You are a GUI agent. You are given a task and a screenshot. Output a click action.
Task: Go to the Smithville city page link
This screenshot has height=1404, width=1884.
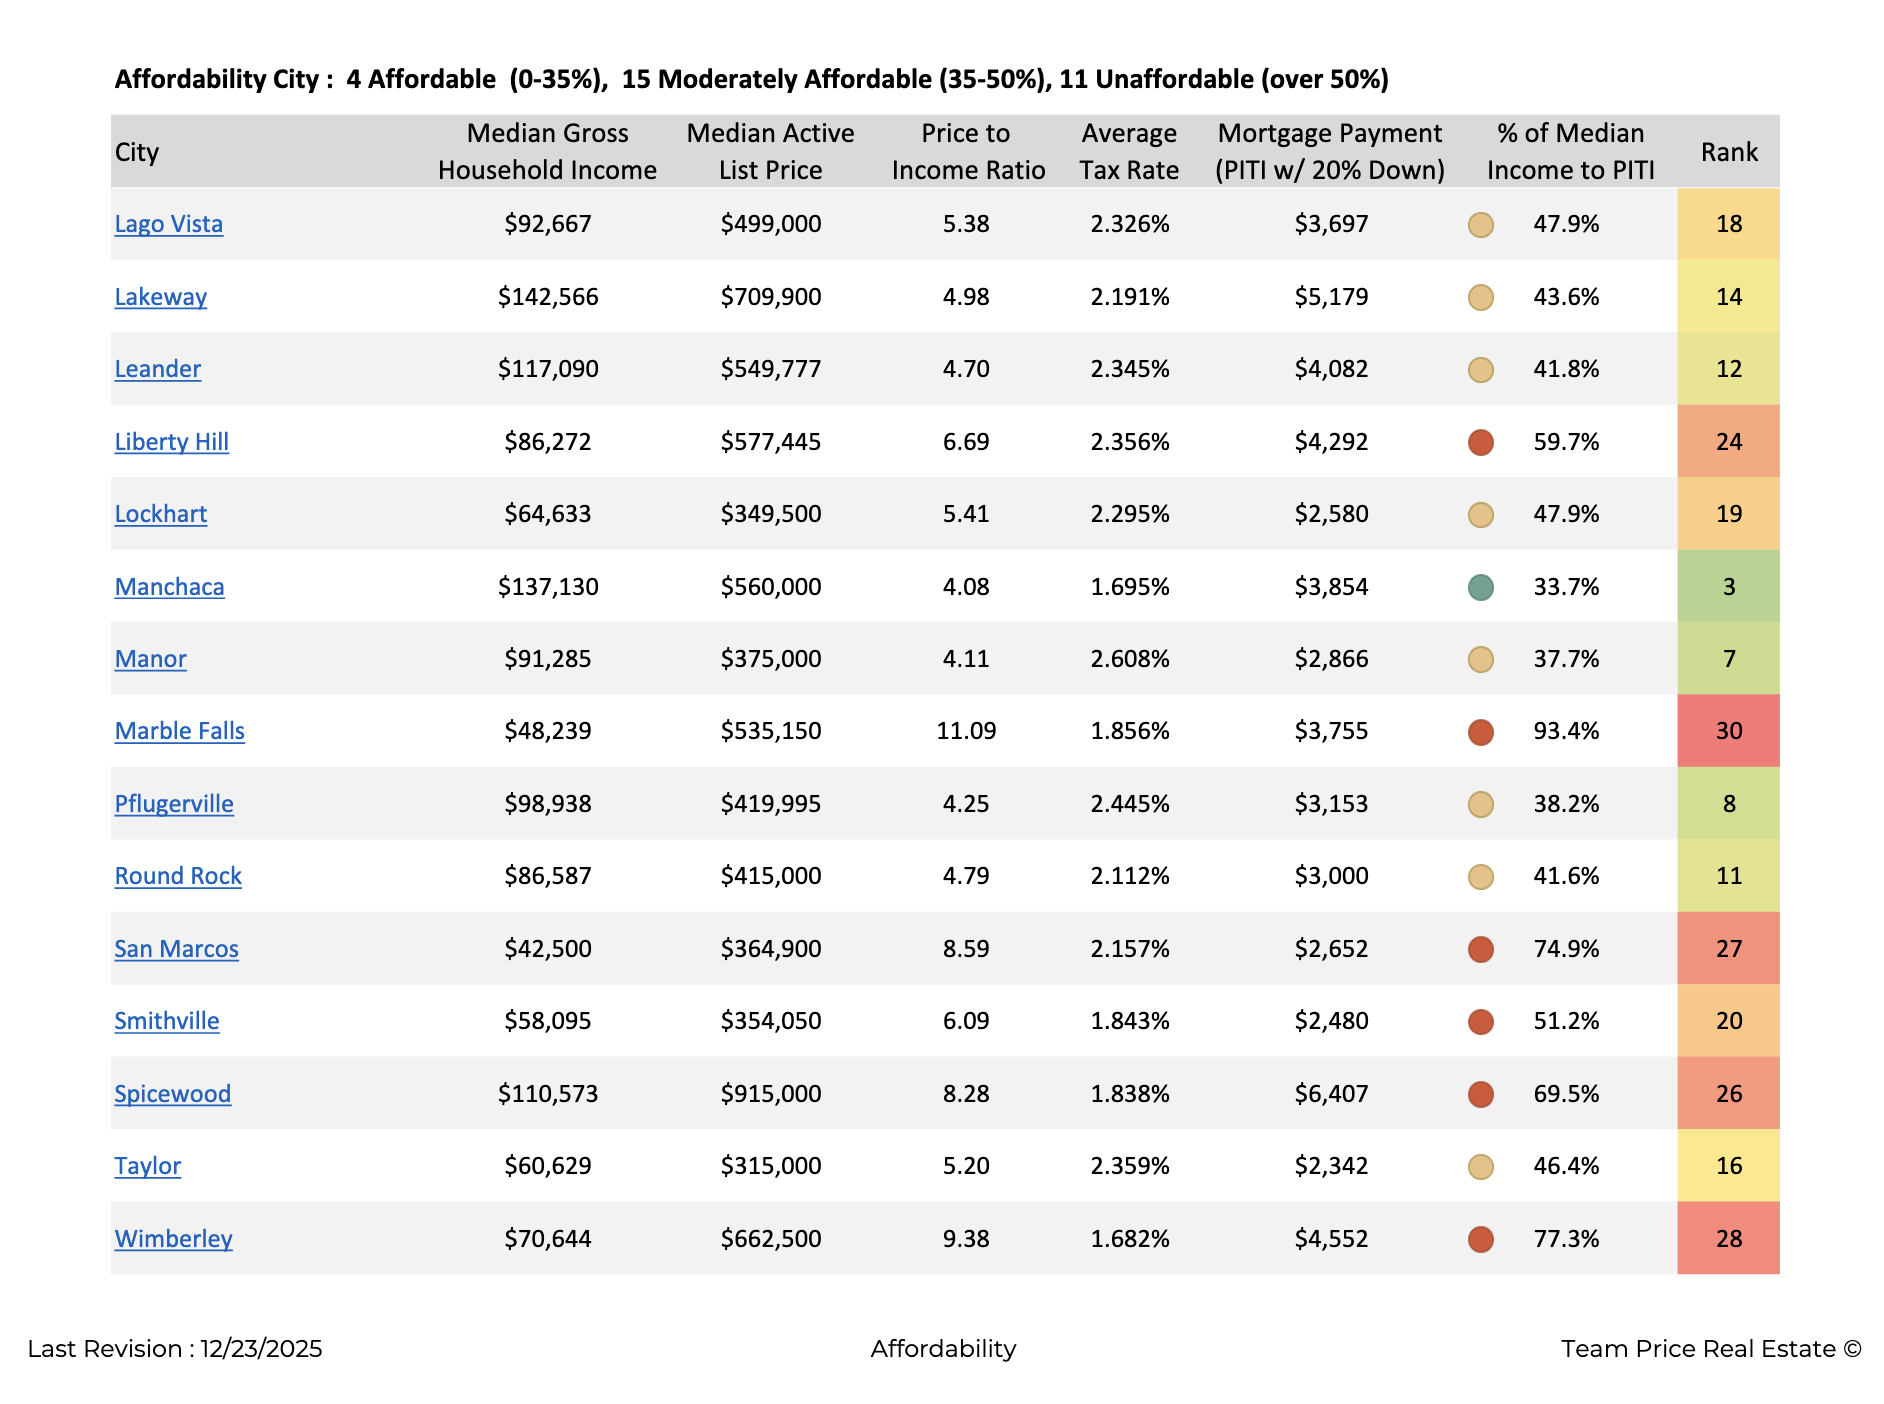[166, 1021]
